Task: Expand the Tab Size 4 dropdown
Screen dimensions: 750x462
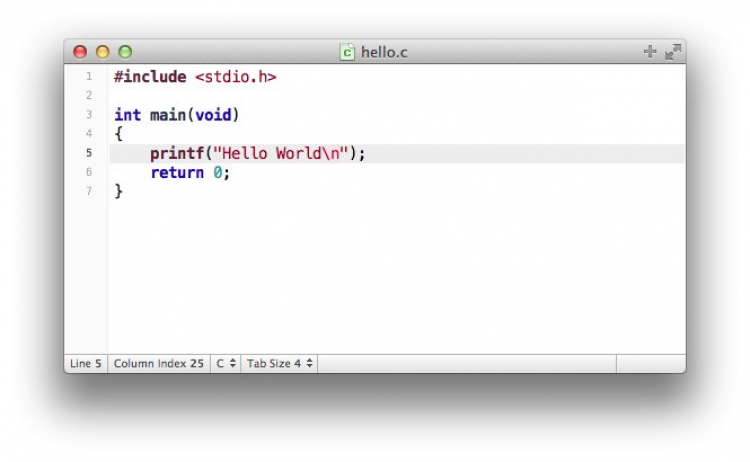Action: click(280, 364)
